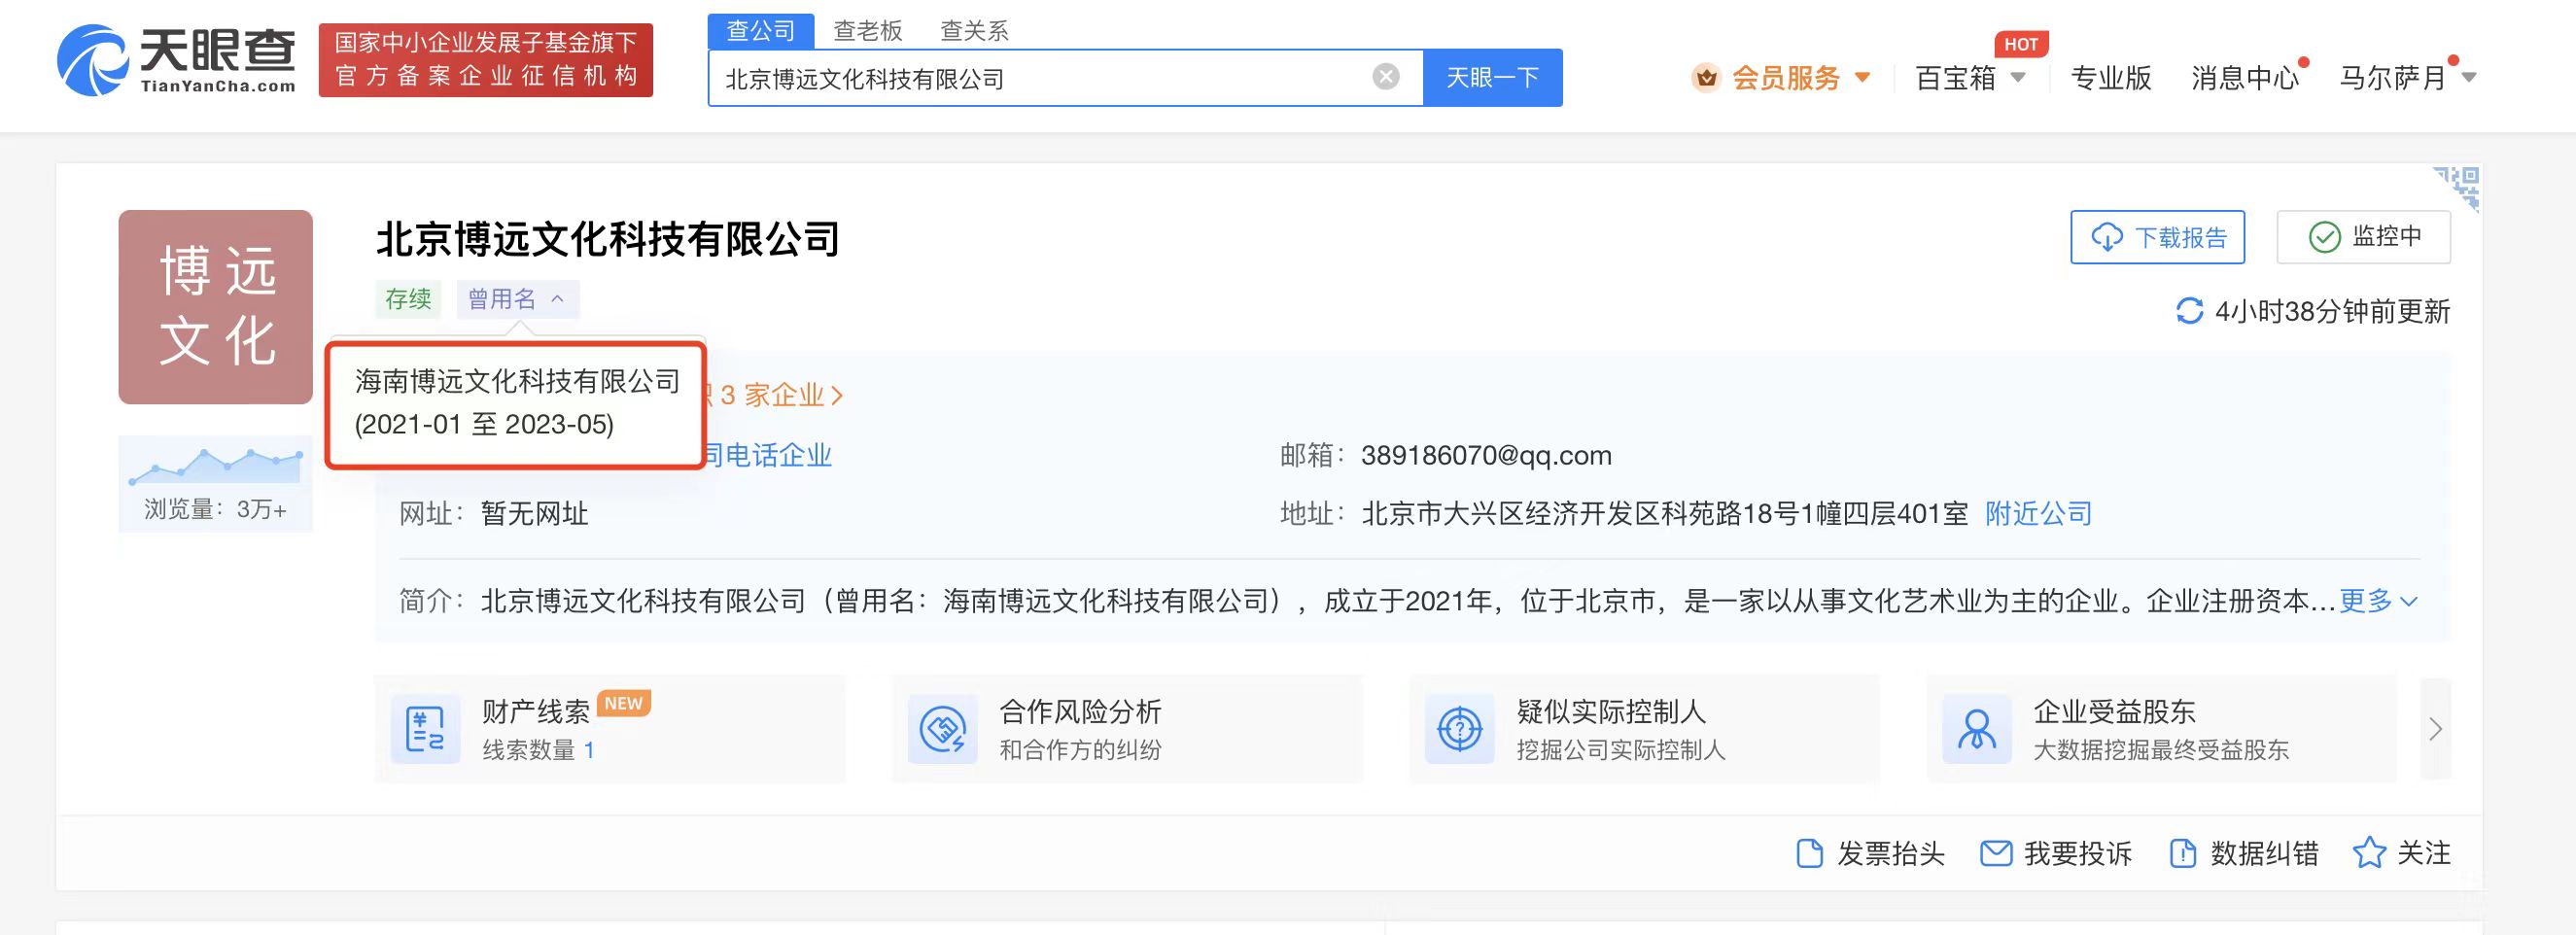Click the 企业受益股东 person icon
The width and height of the screenshot is (2576, 935).
[1977, 729]
